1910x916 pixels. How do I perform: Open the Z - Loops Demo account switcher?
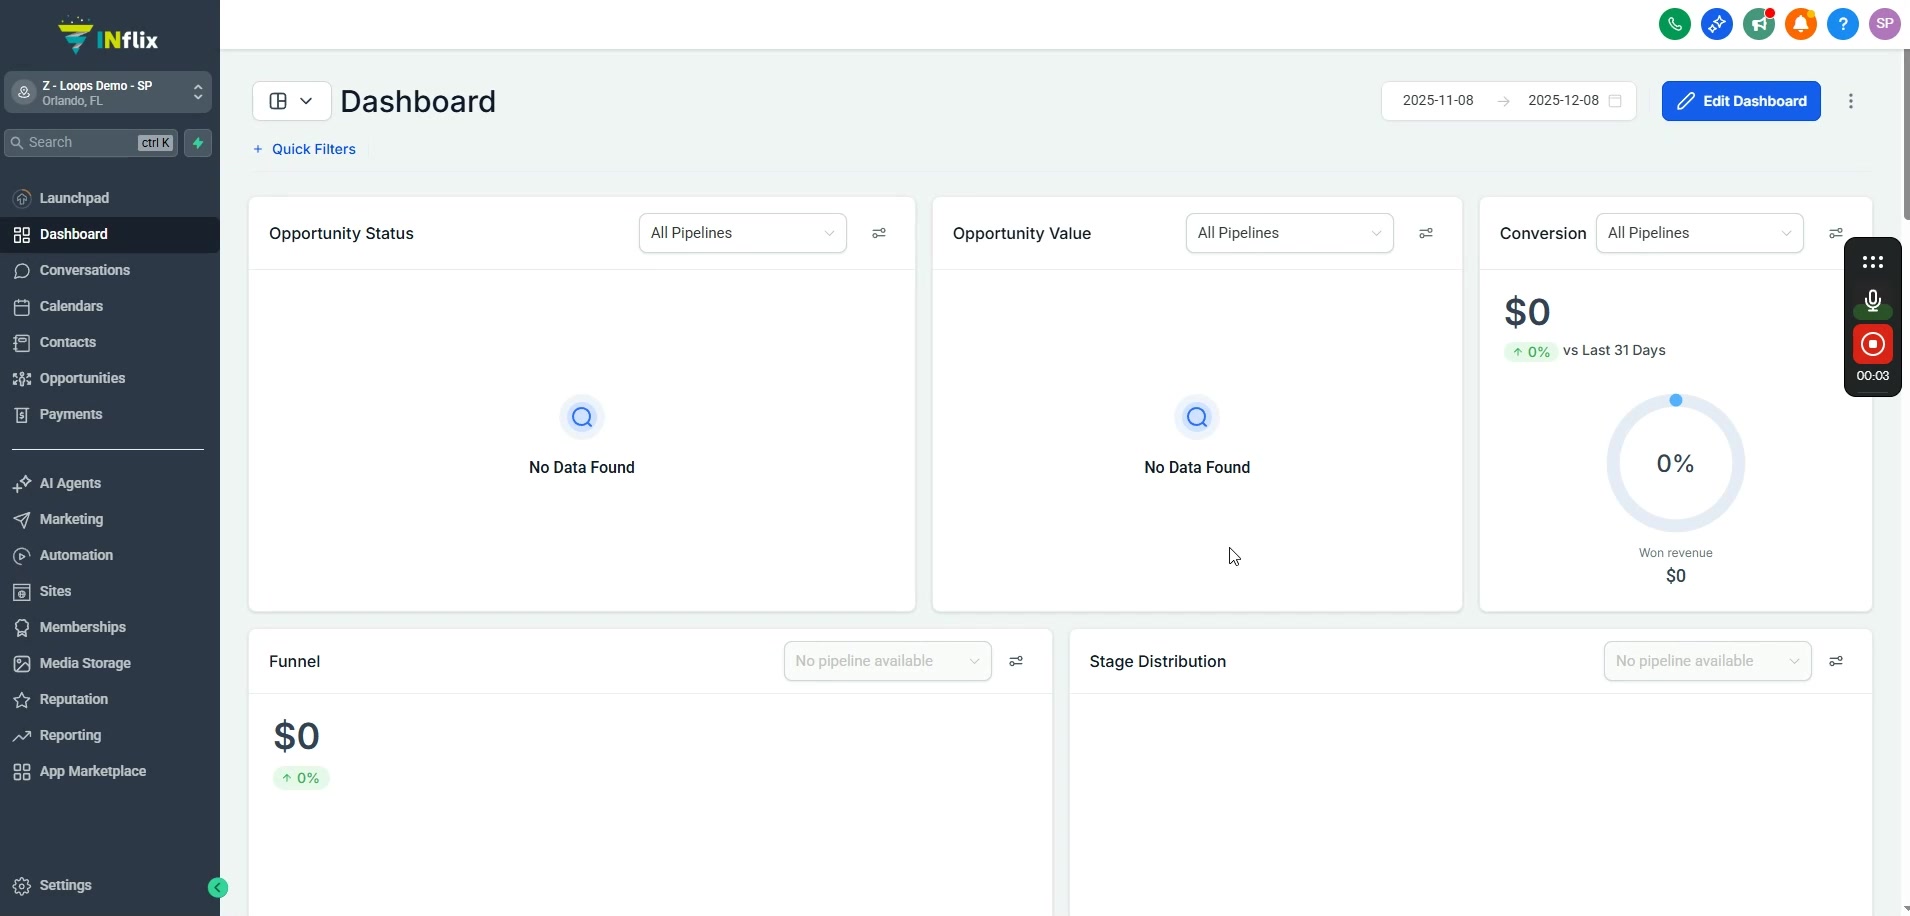coord(108,93)
